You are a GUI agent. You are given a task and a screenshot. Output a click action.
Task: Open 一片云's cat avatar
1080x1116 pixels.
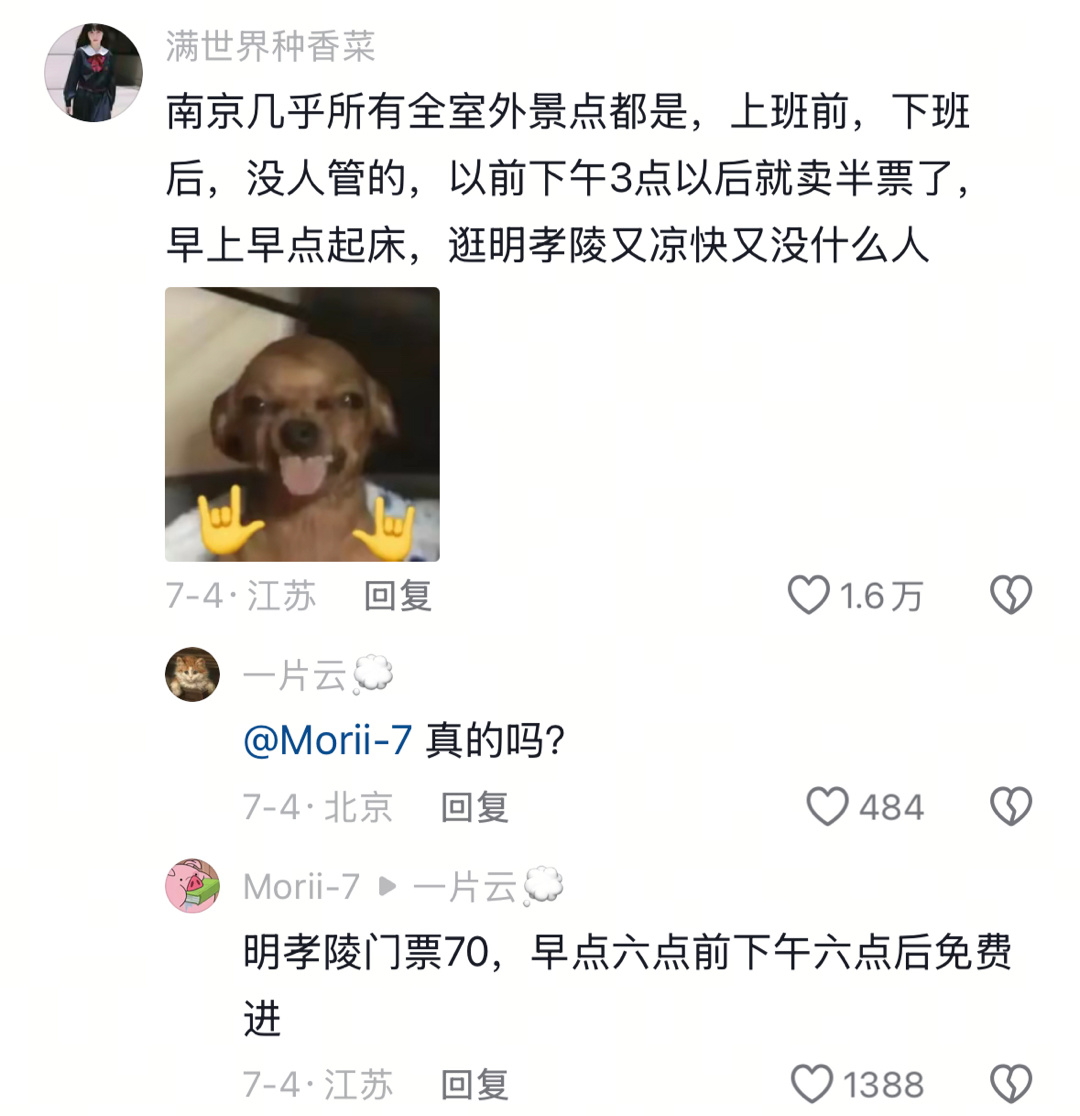192,674
